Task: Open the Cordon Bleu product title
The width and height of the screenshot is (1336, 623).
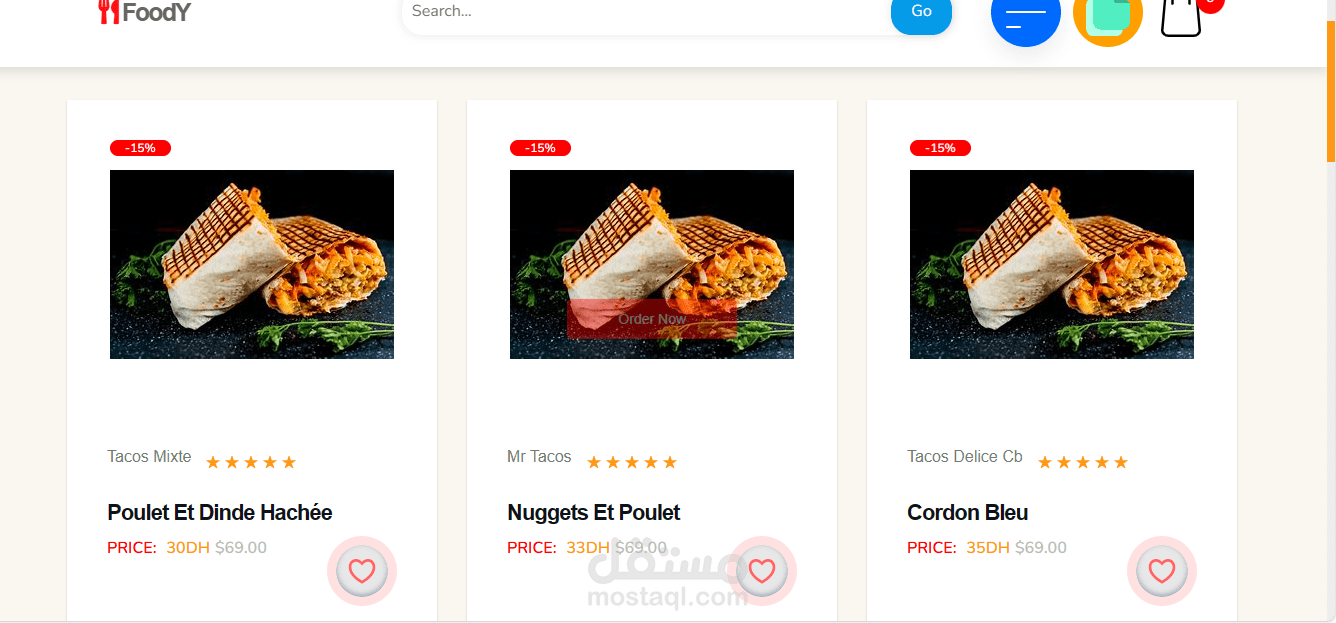Action: [968, 513]
